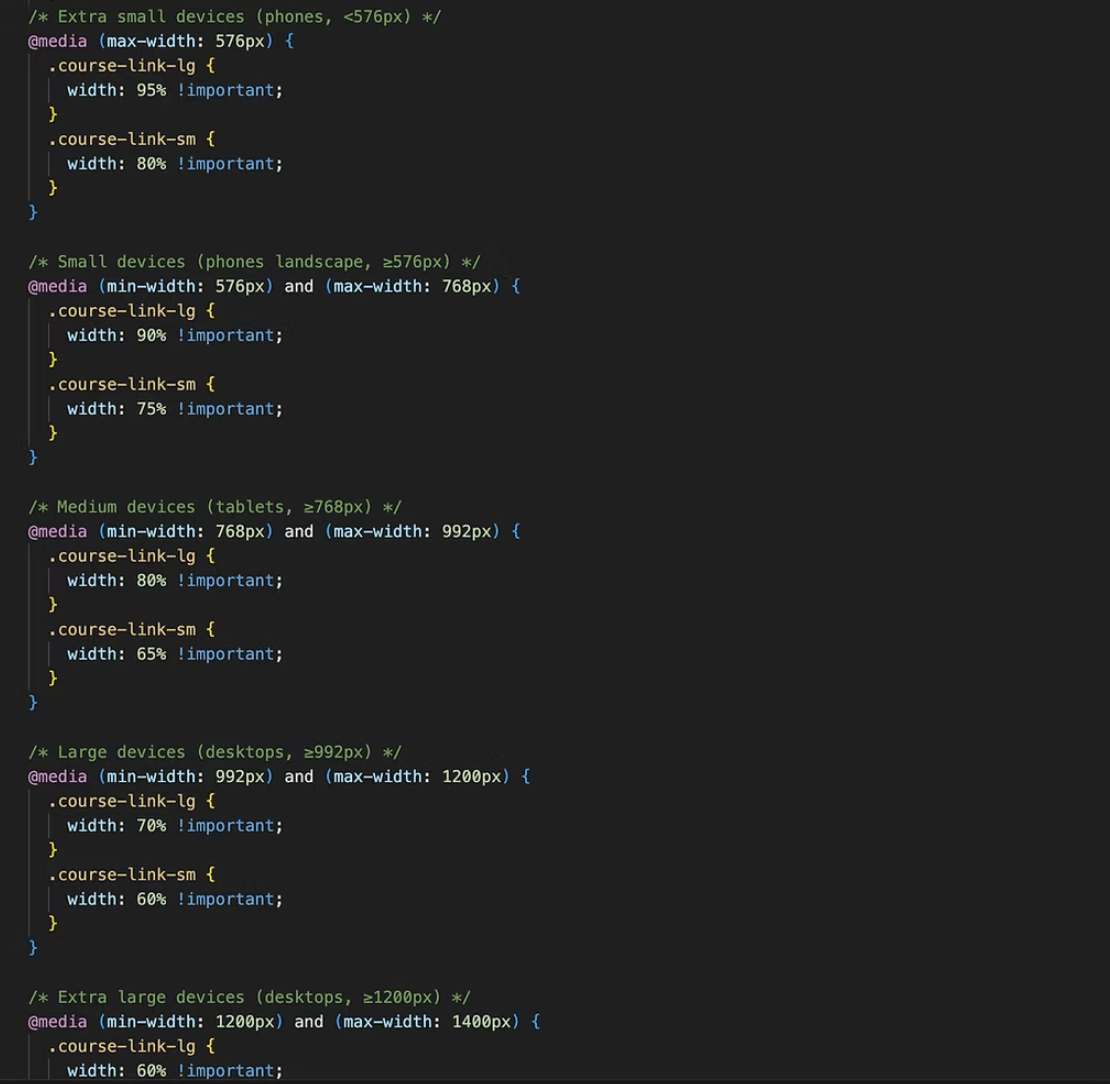Click !important after the 95% width
Viewport: 1110px width, 1084px height.
pos(230,90)
